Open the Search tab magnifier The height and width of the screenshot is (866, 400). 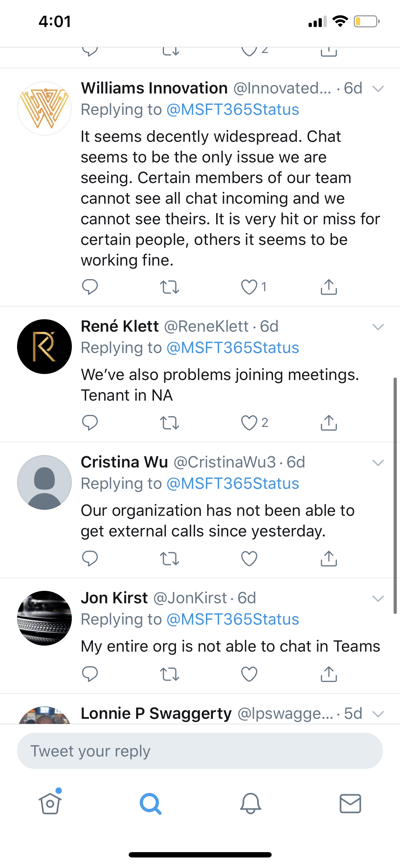click(x=150, y=804)
